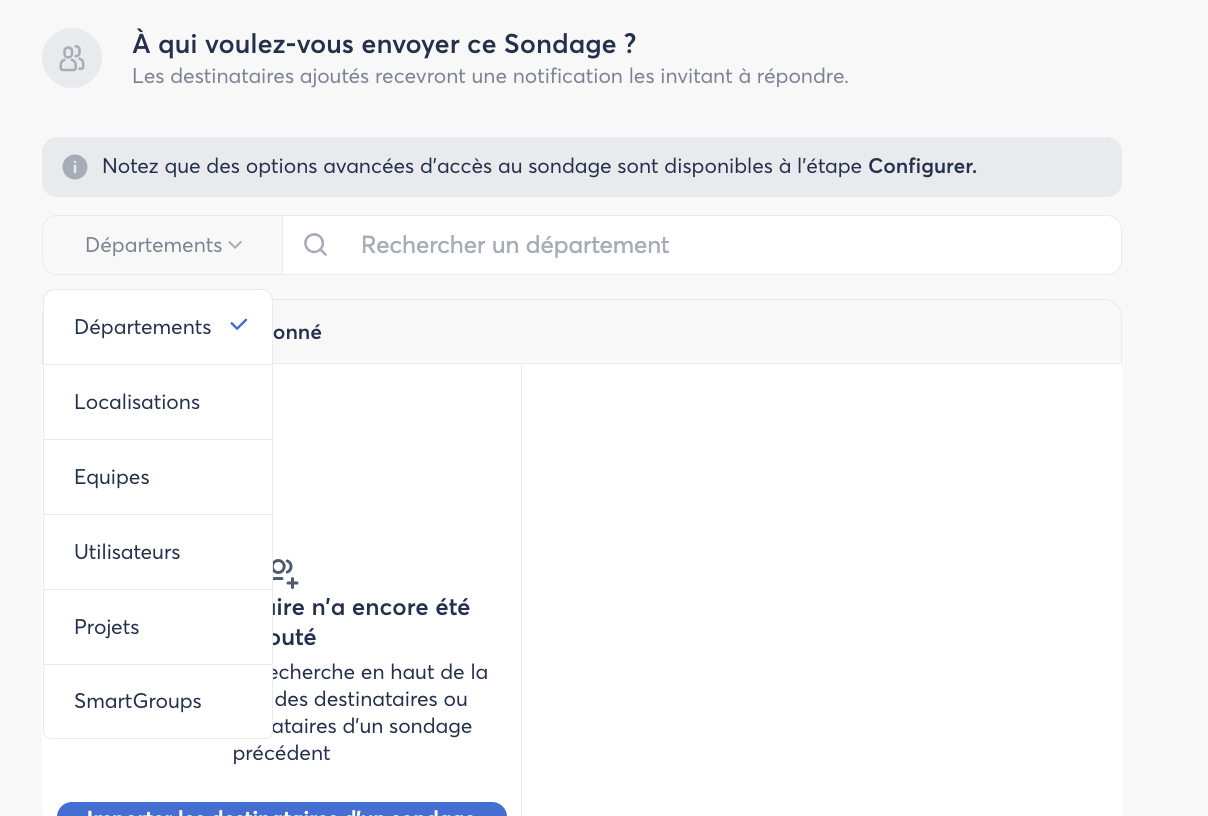
Task: Choose Localisations from the dropdown list
Action: tap(137, 402)
